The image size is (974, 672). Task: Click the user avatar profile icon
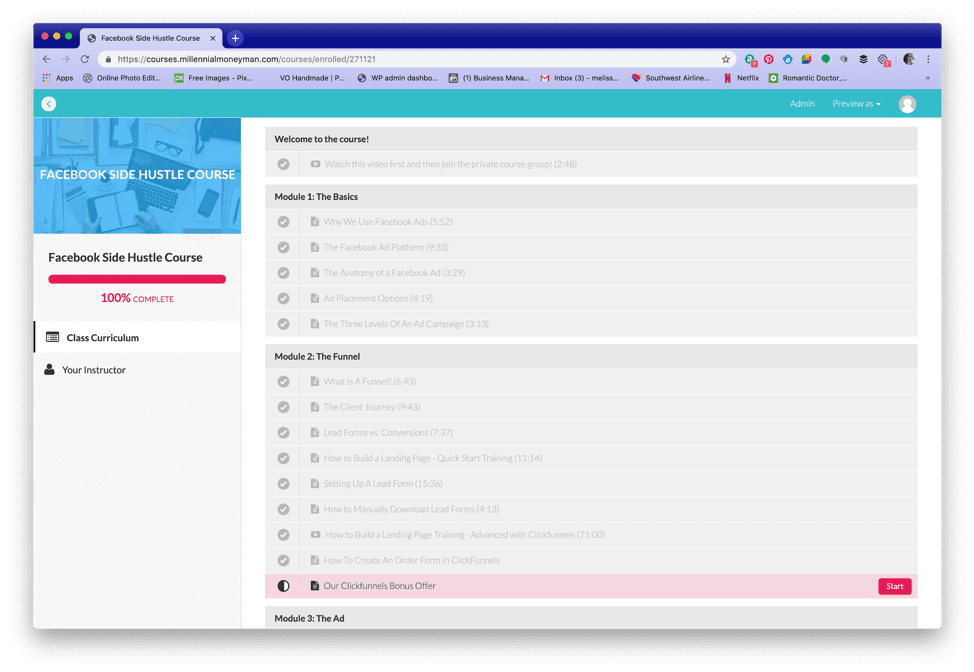907,104
